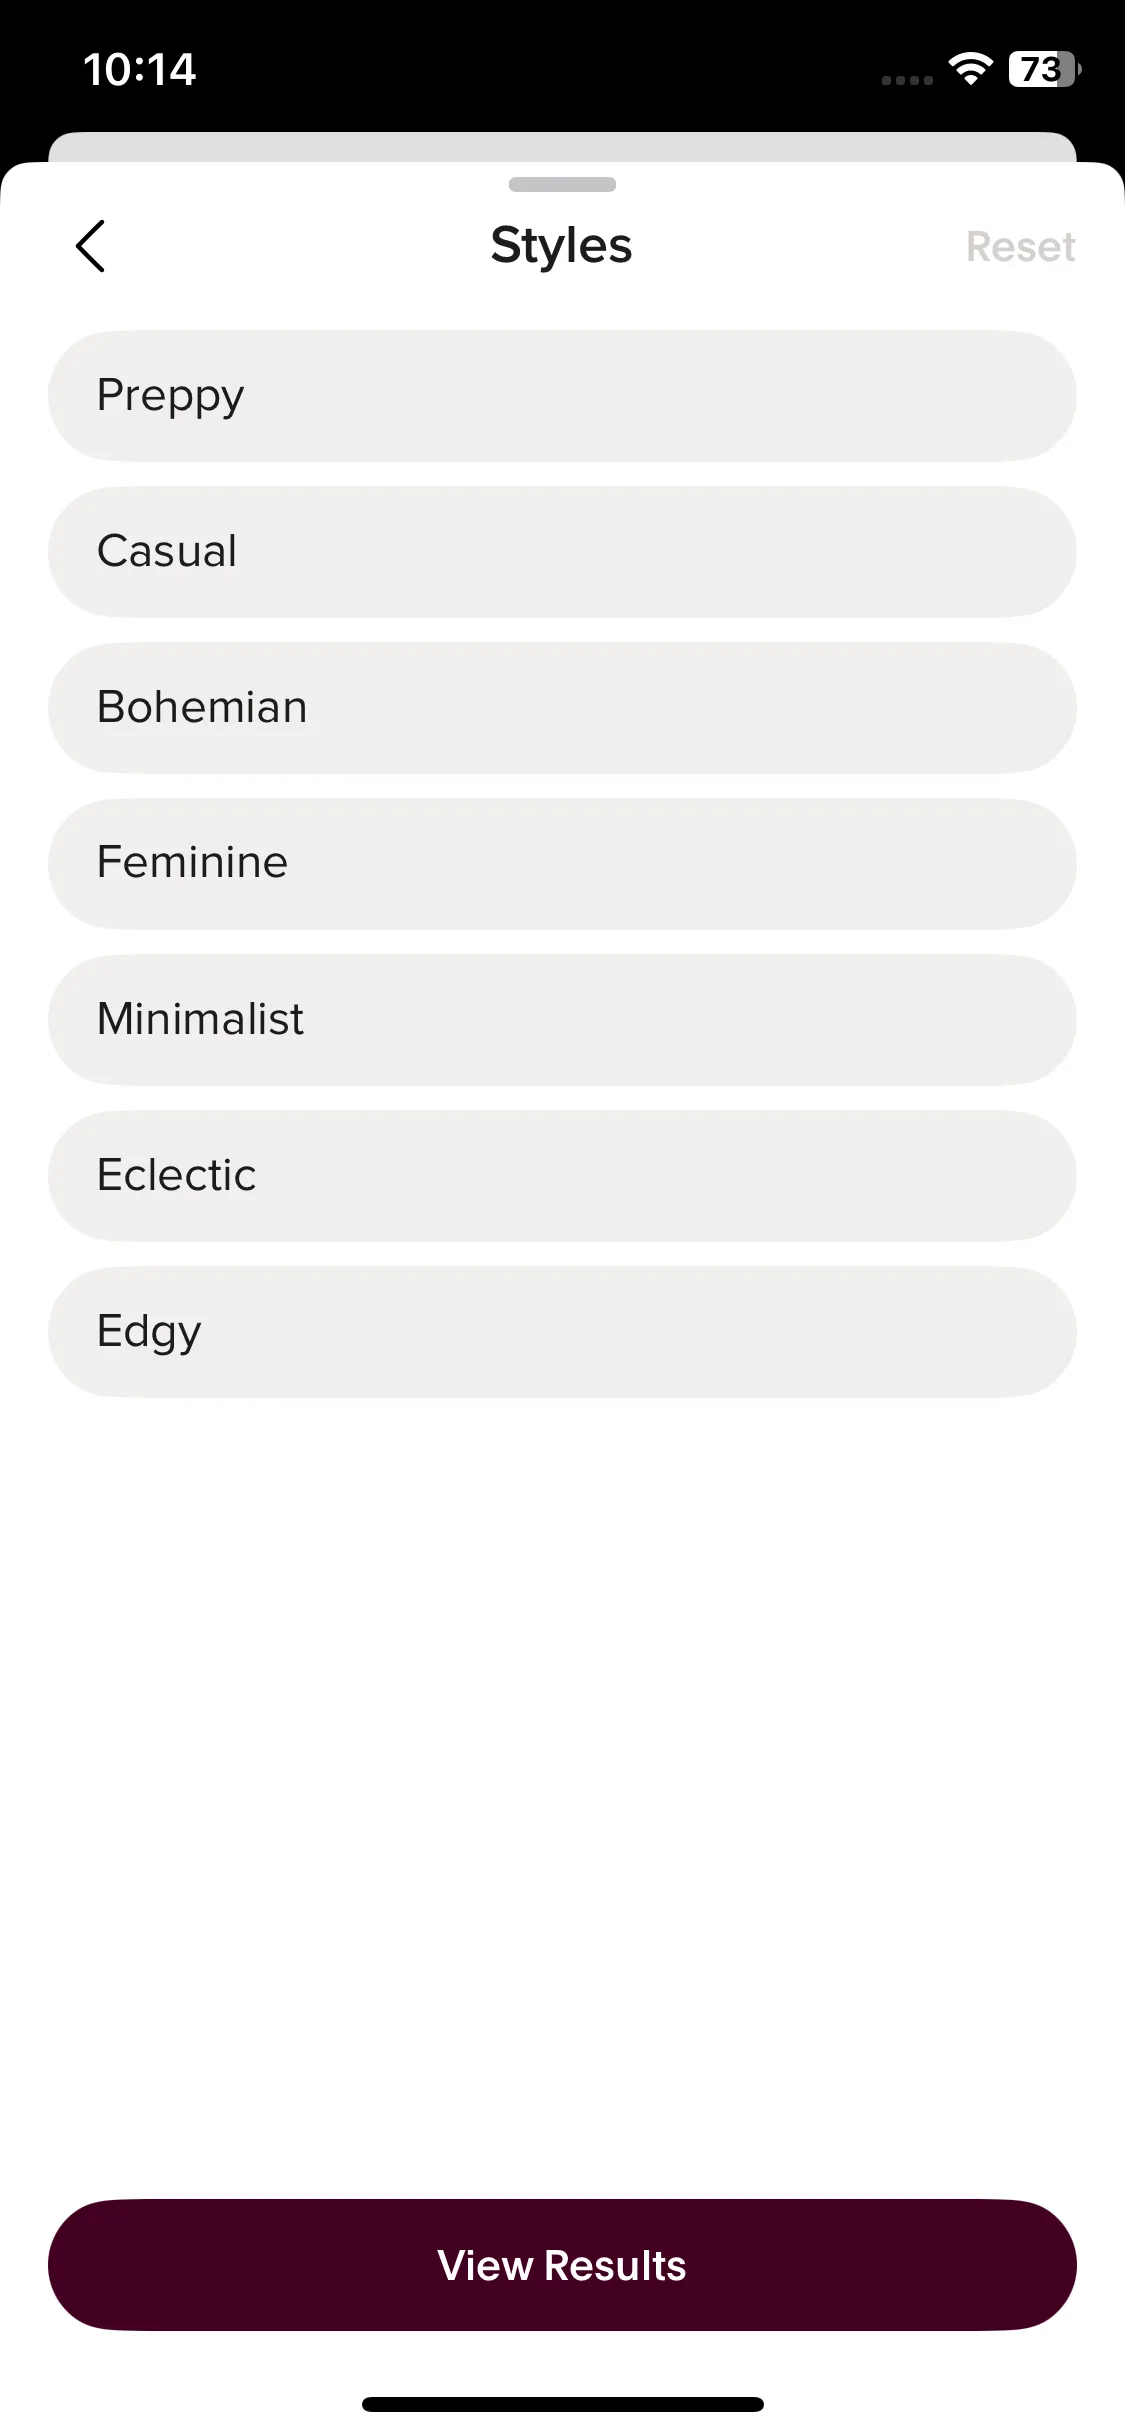Tap the cellular signal dots in status bar
Viewport: 1125px width, 2436px height.
907,80
